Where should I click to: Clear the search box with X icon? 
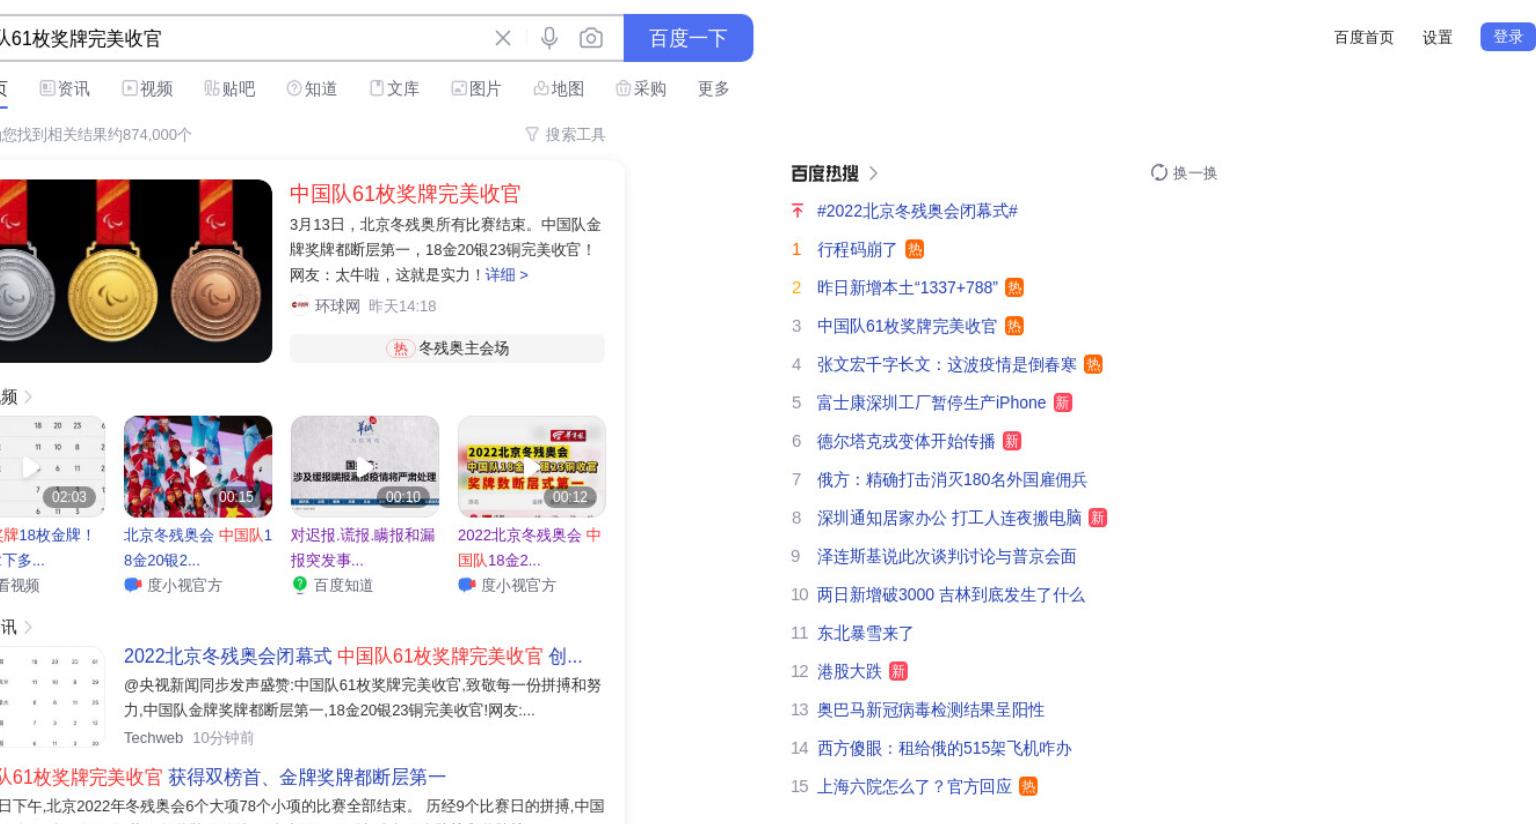click(x=503, y=38)
